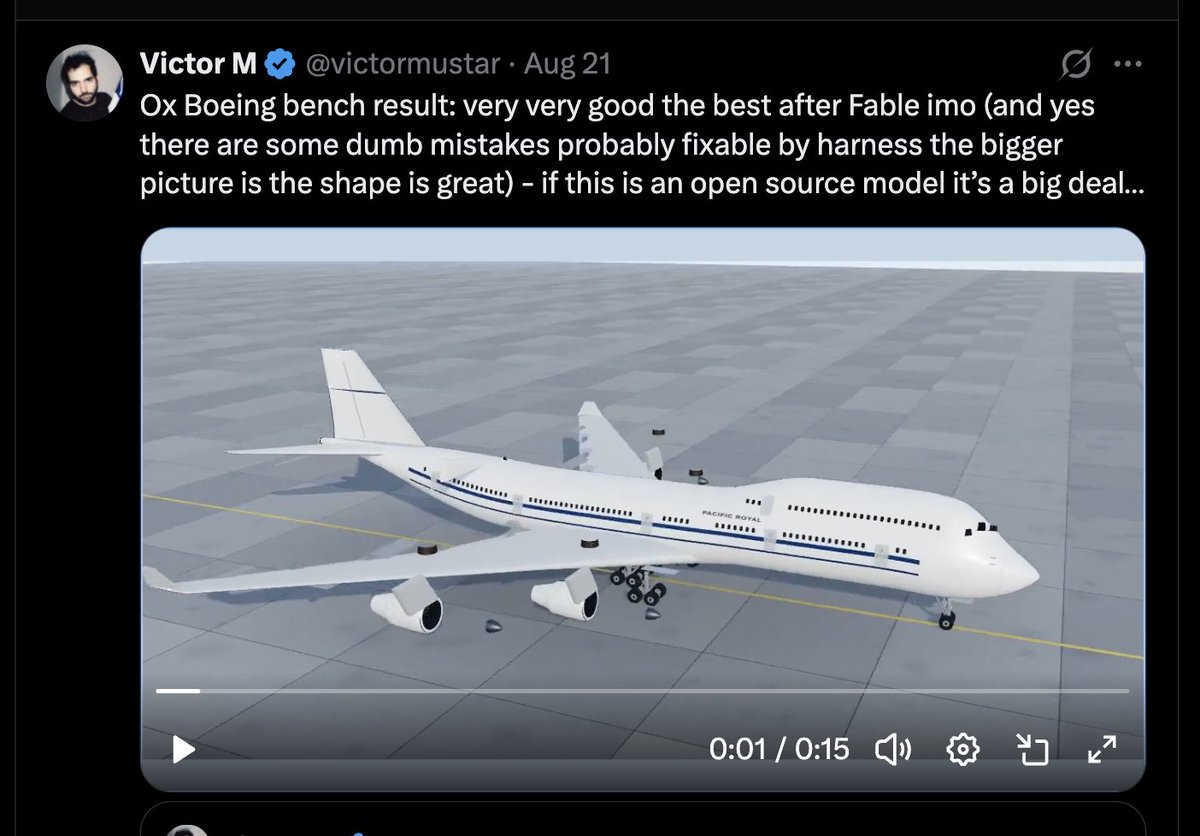This screenshot has width=1200, height=836.
Task: Open the three-dot More menu on tweet
Action: [x=1127, y=64]
